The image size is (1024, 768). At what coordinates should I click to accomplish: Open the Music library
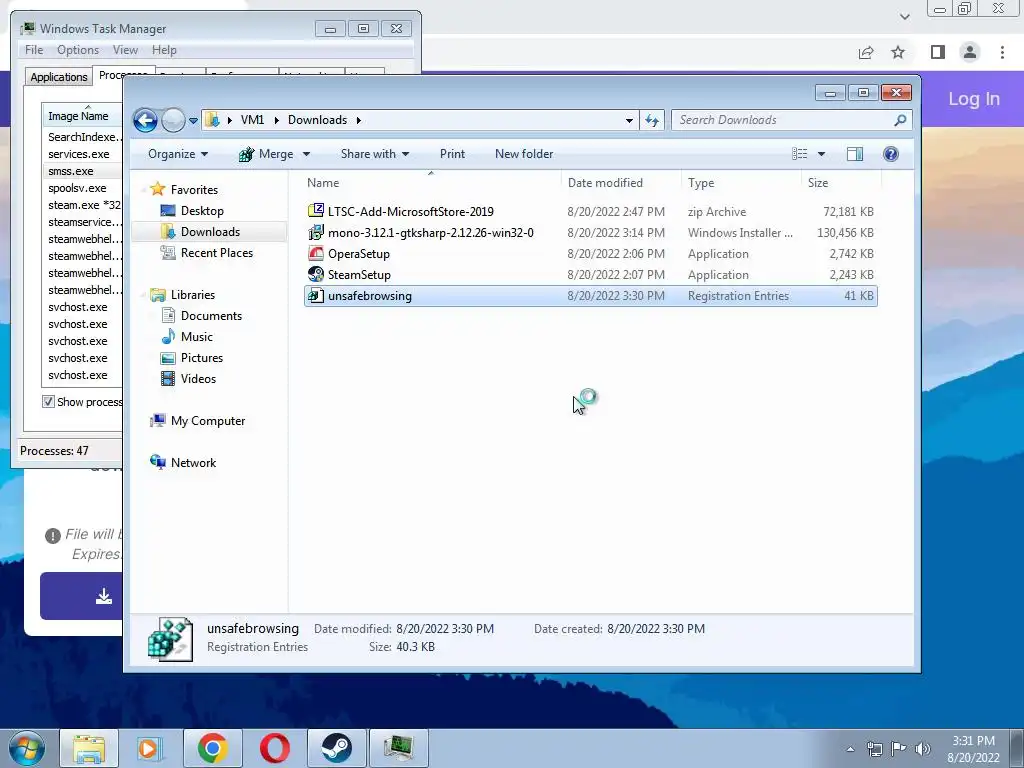tap(197, 337)
